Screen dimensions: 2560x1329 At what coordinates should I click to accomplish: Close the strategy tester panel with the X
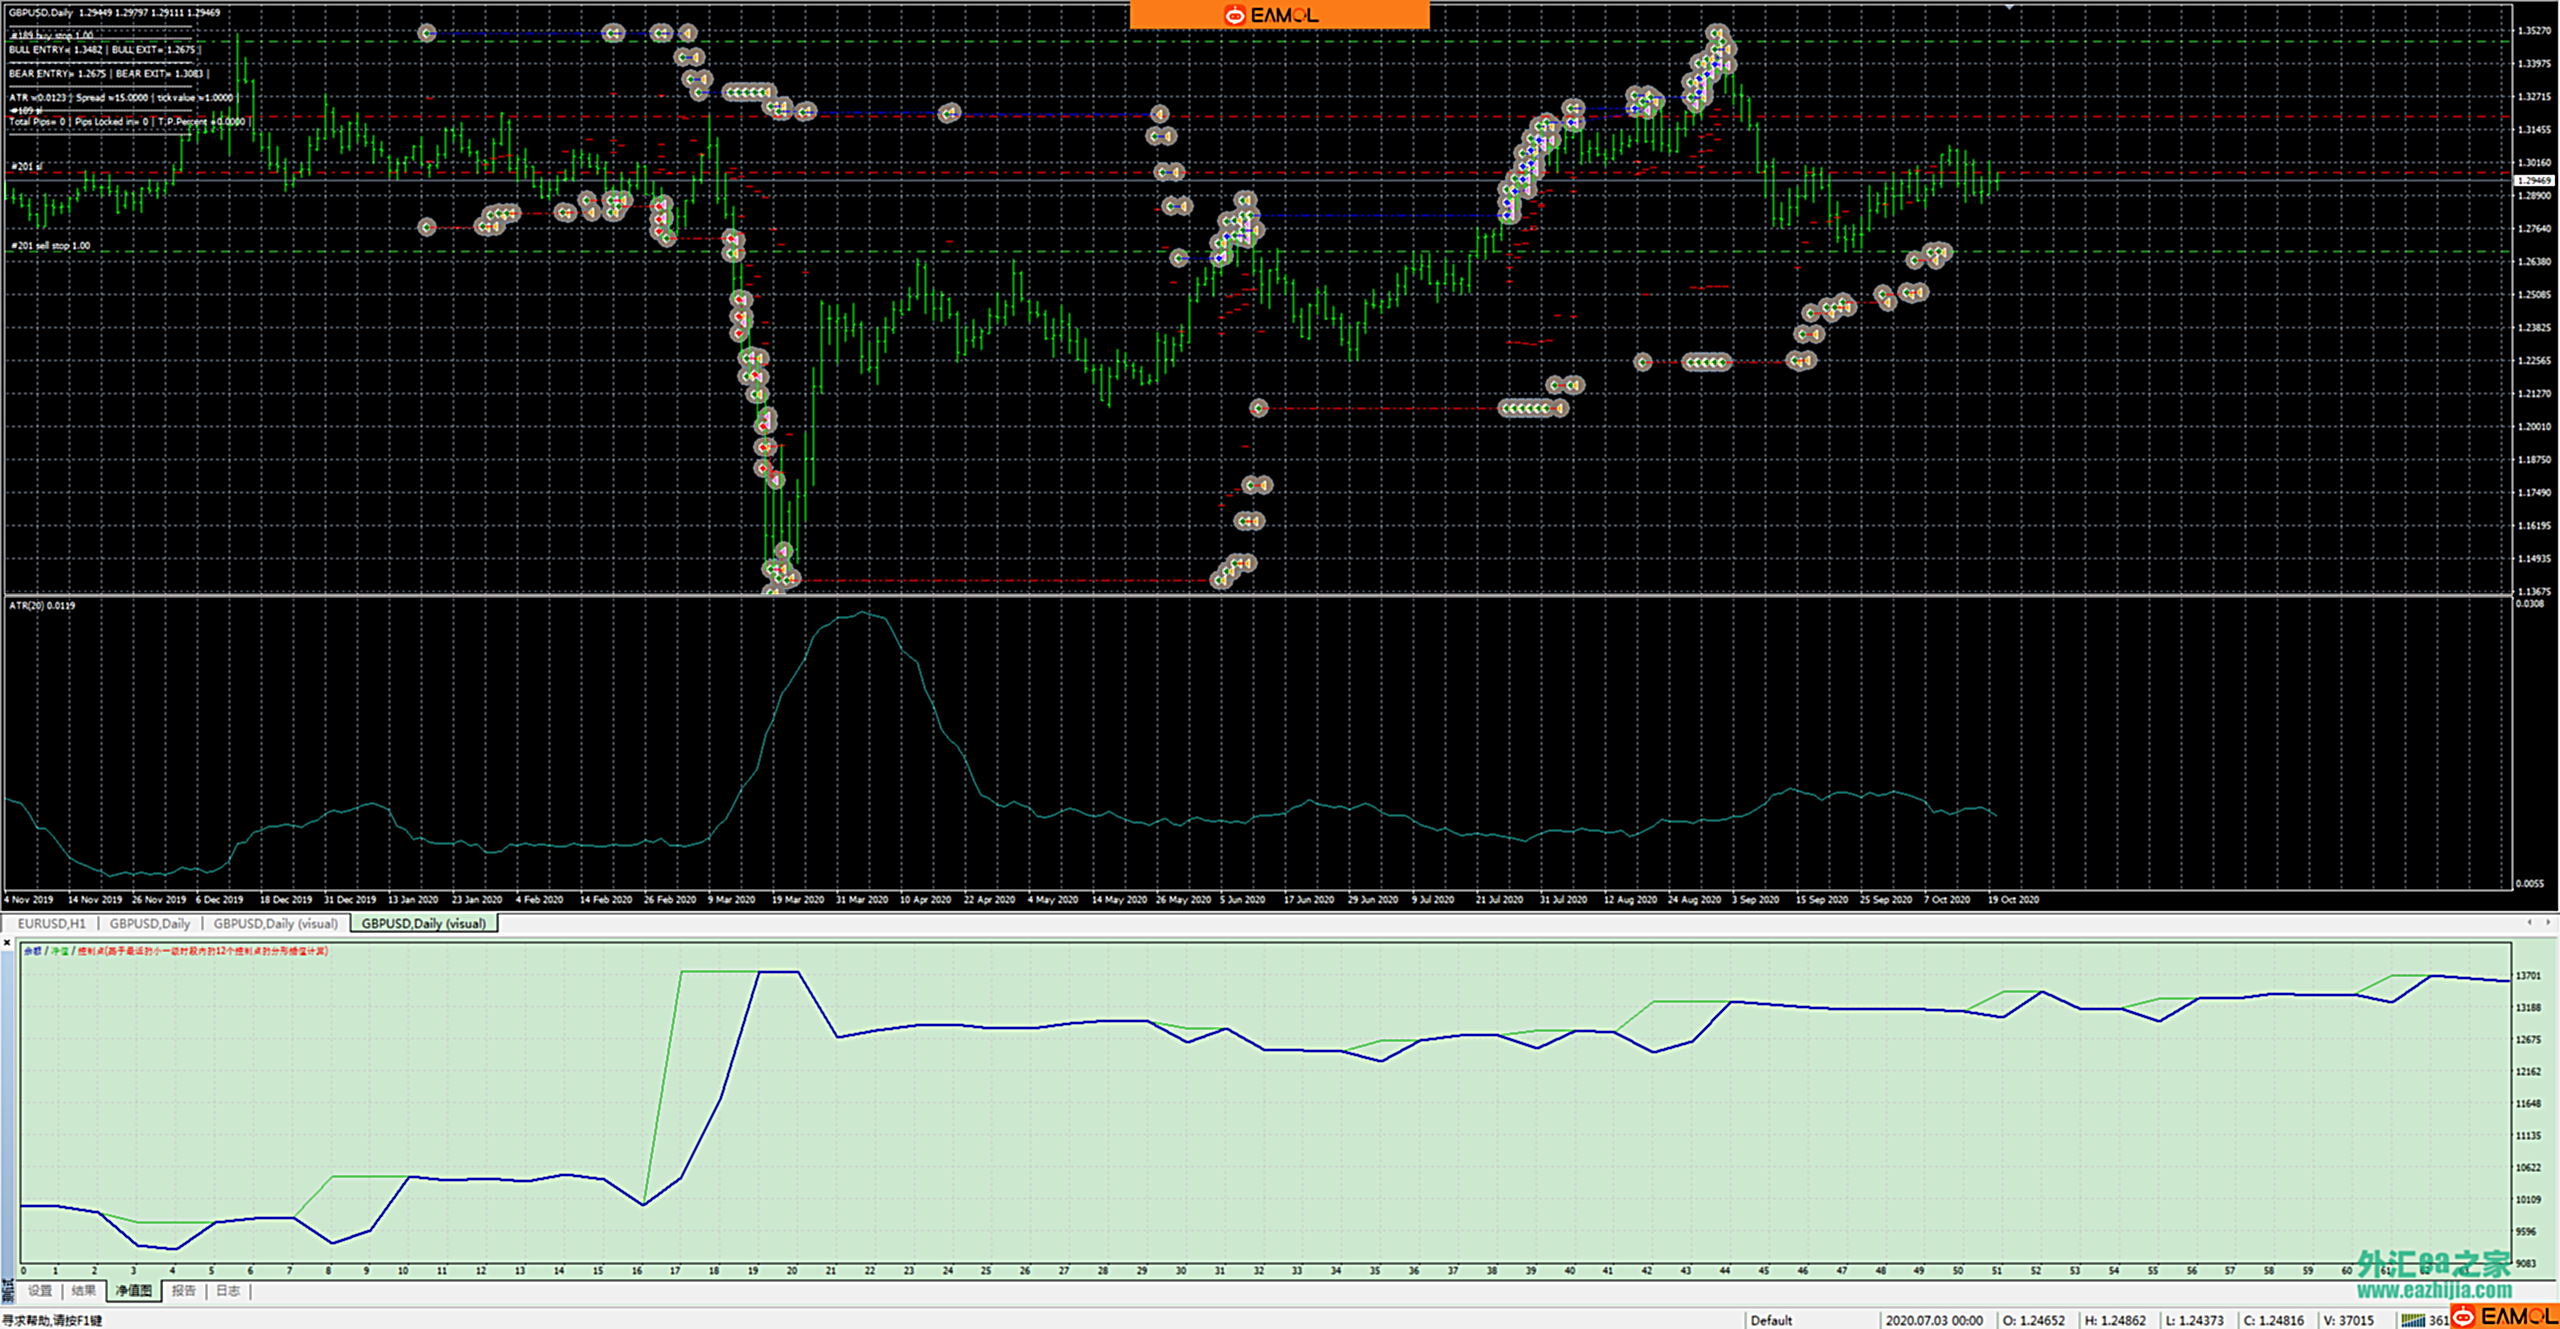click(x=7, y=942)
